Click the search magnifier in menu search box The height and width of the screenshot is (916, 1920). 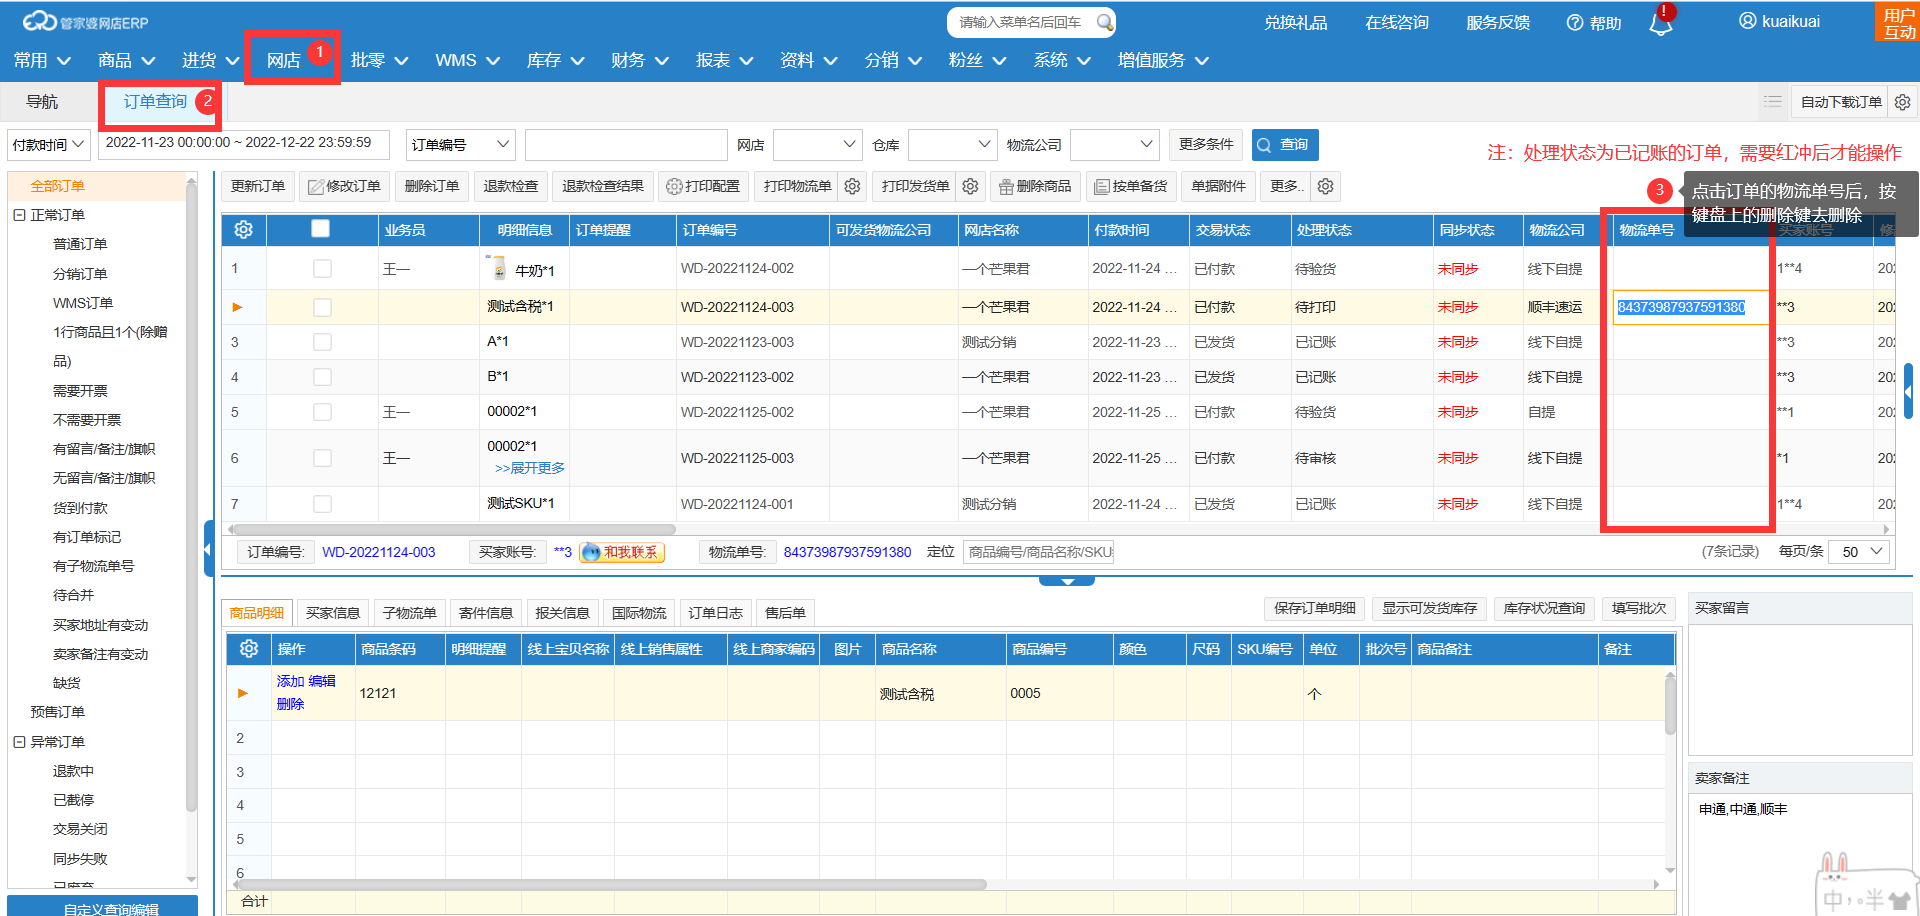(x=1103, y=22)
